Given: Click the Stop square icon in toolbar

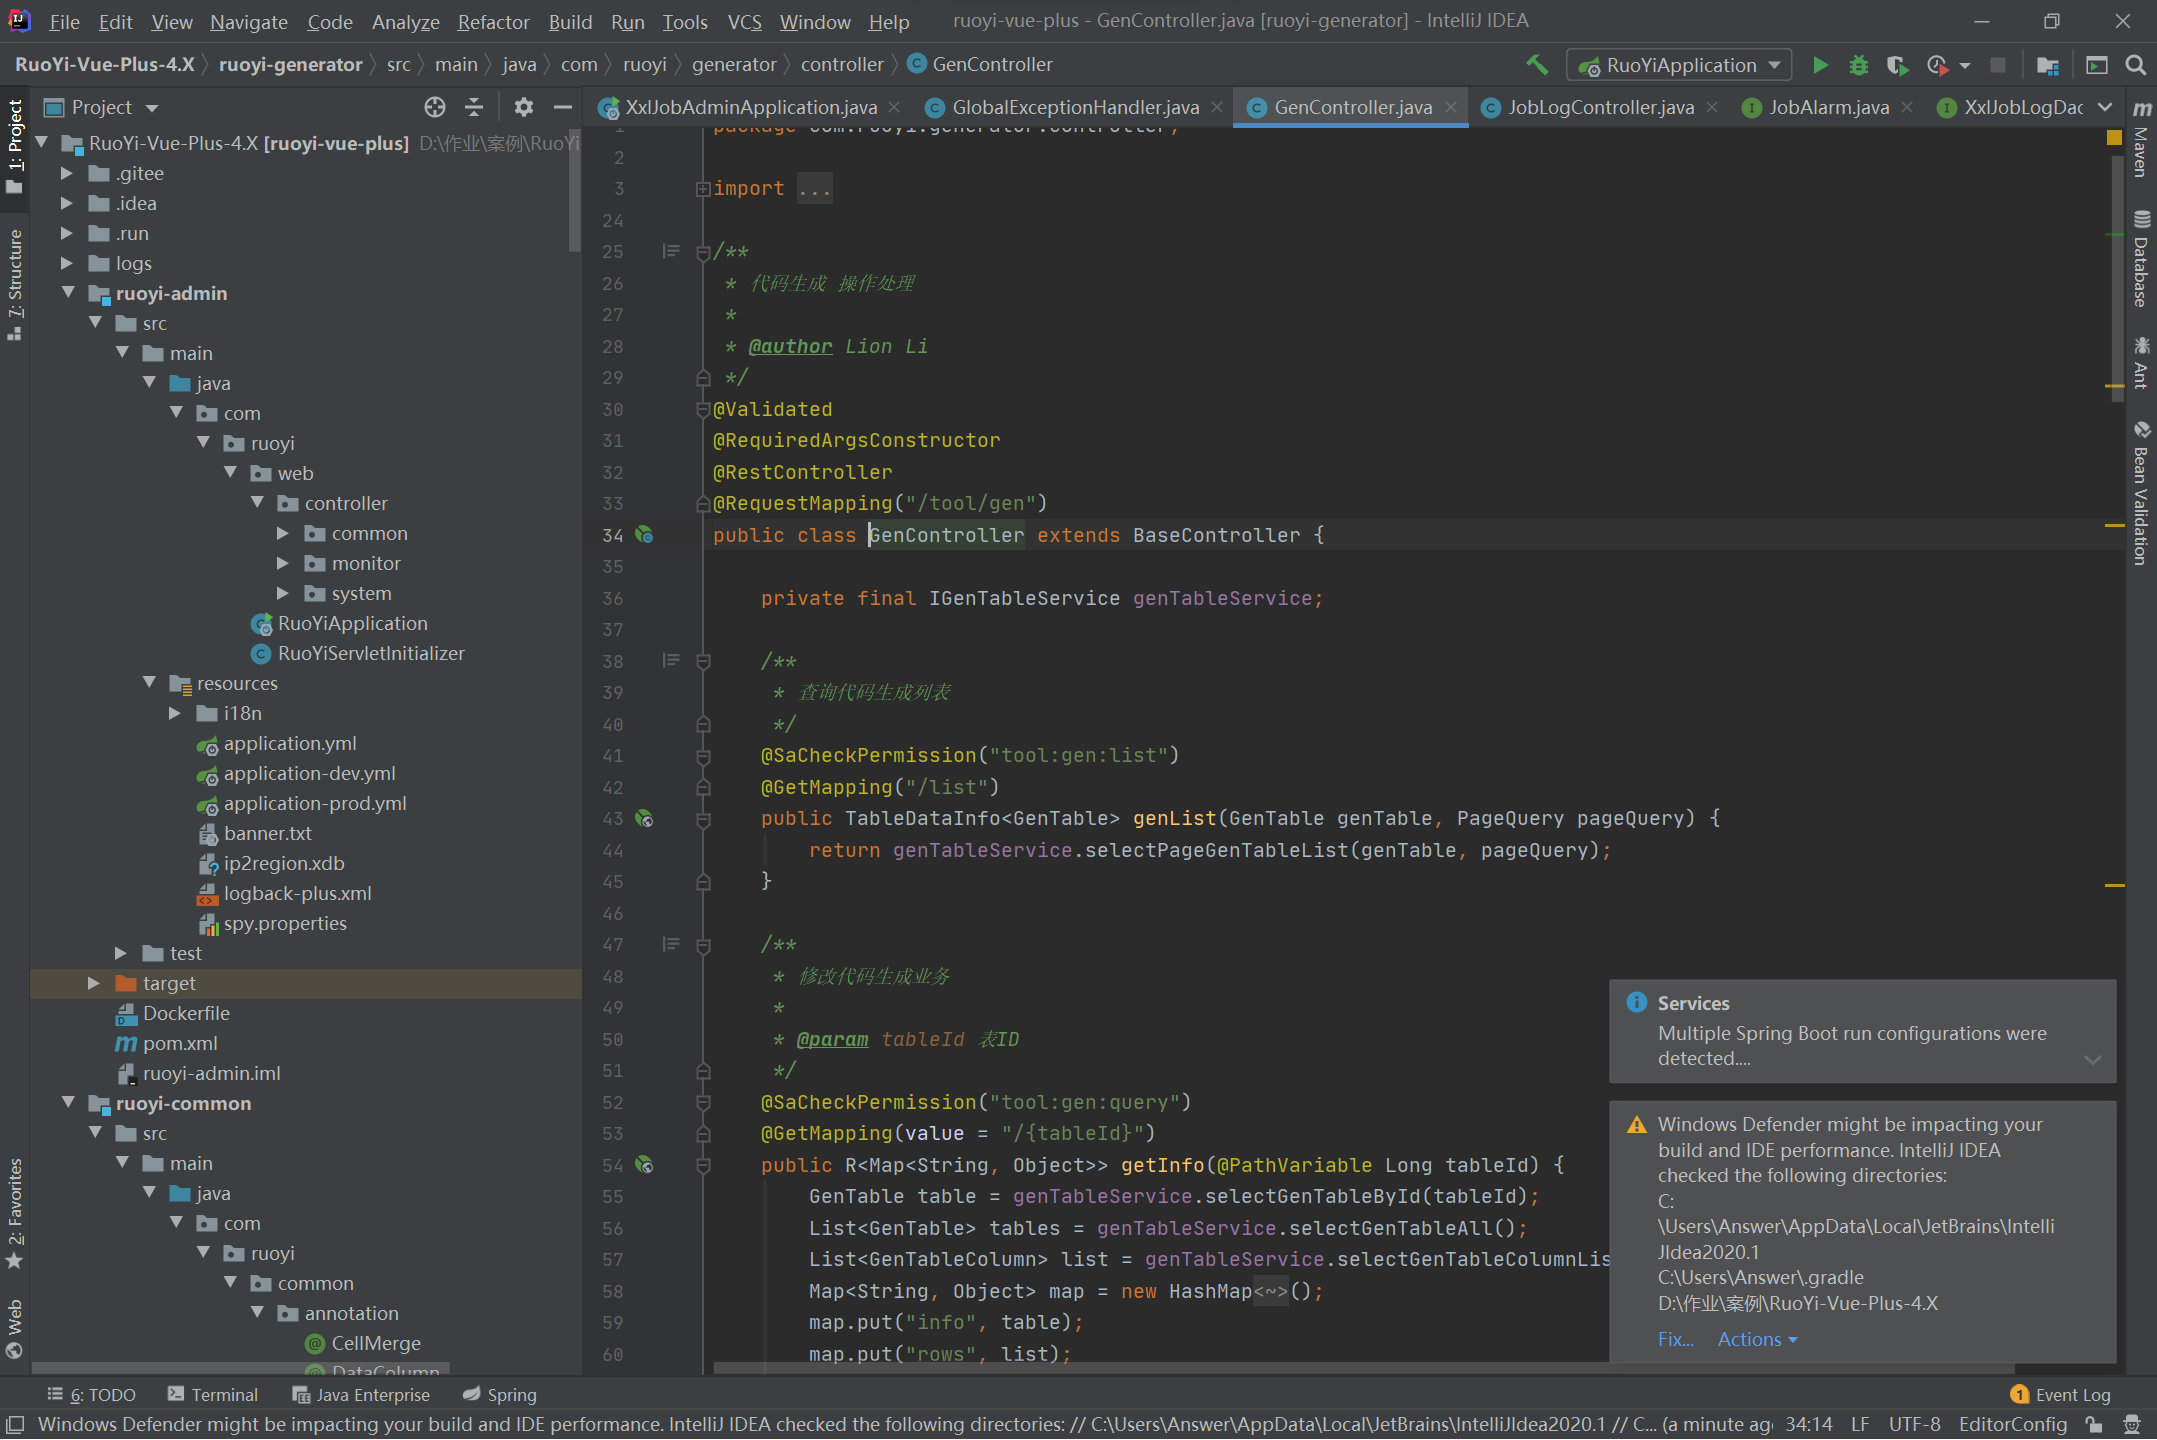Looking at the screenshot, I should 1997,65.
